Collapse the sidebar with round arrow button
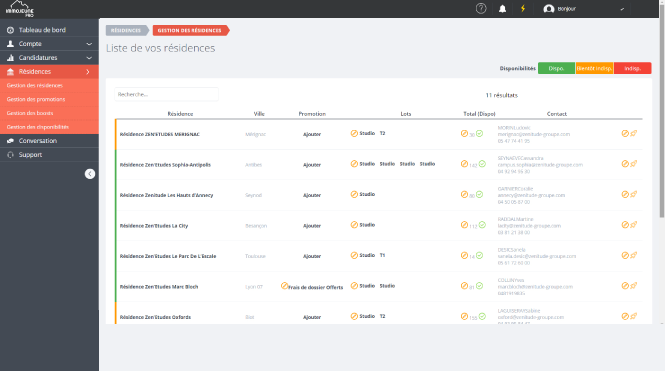 [90, 174]
